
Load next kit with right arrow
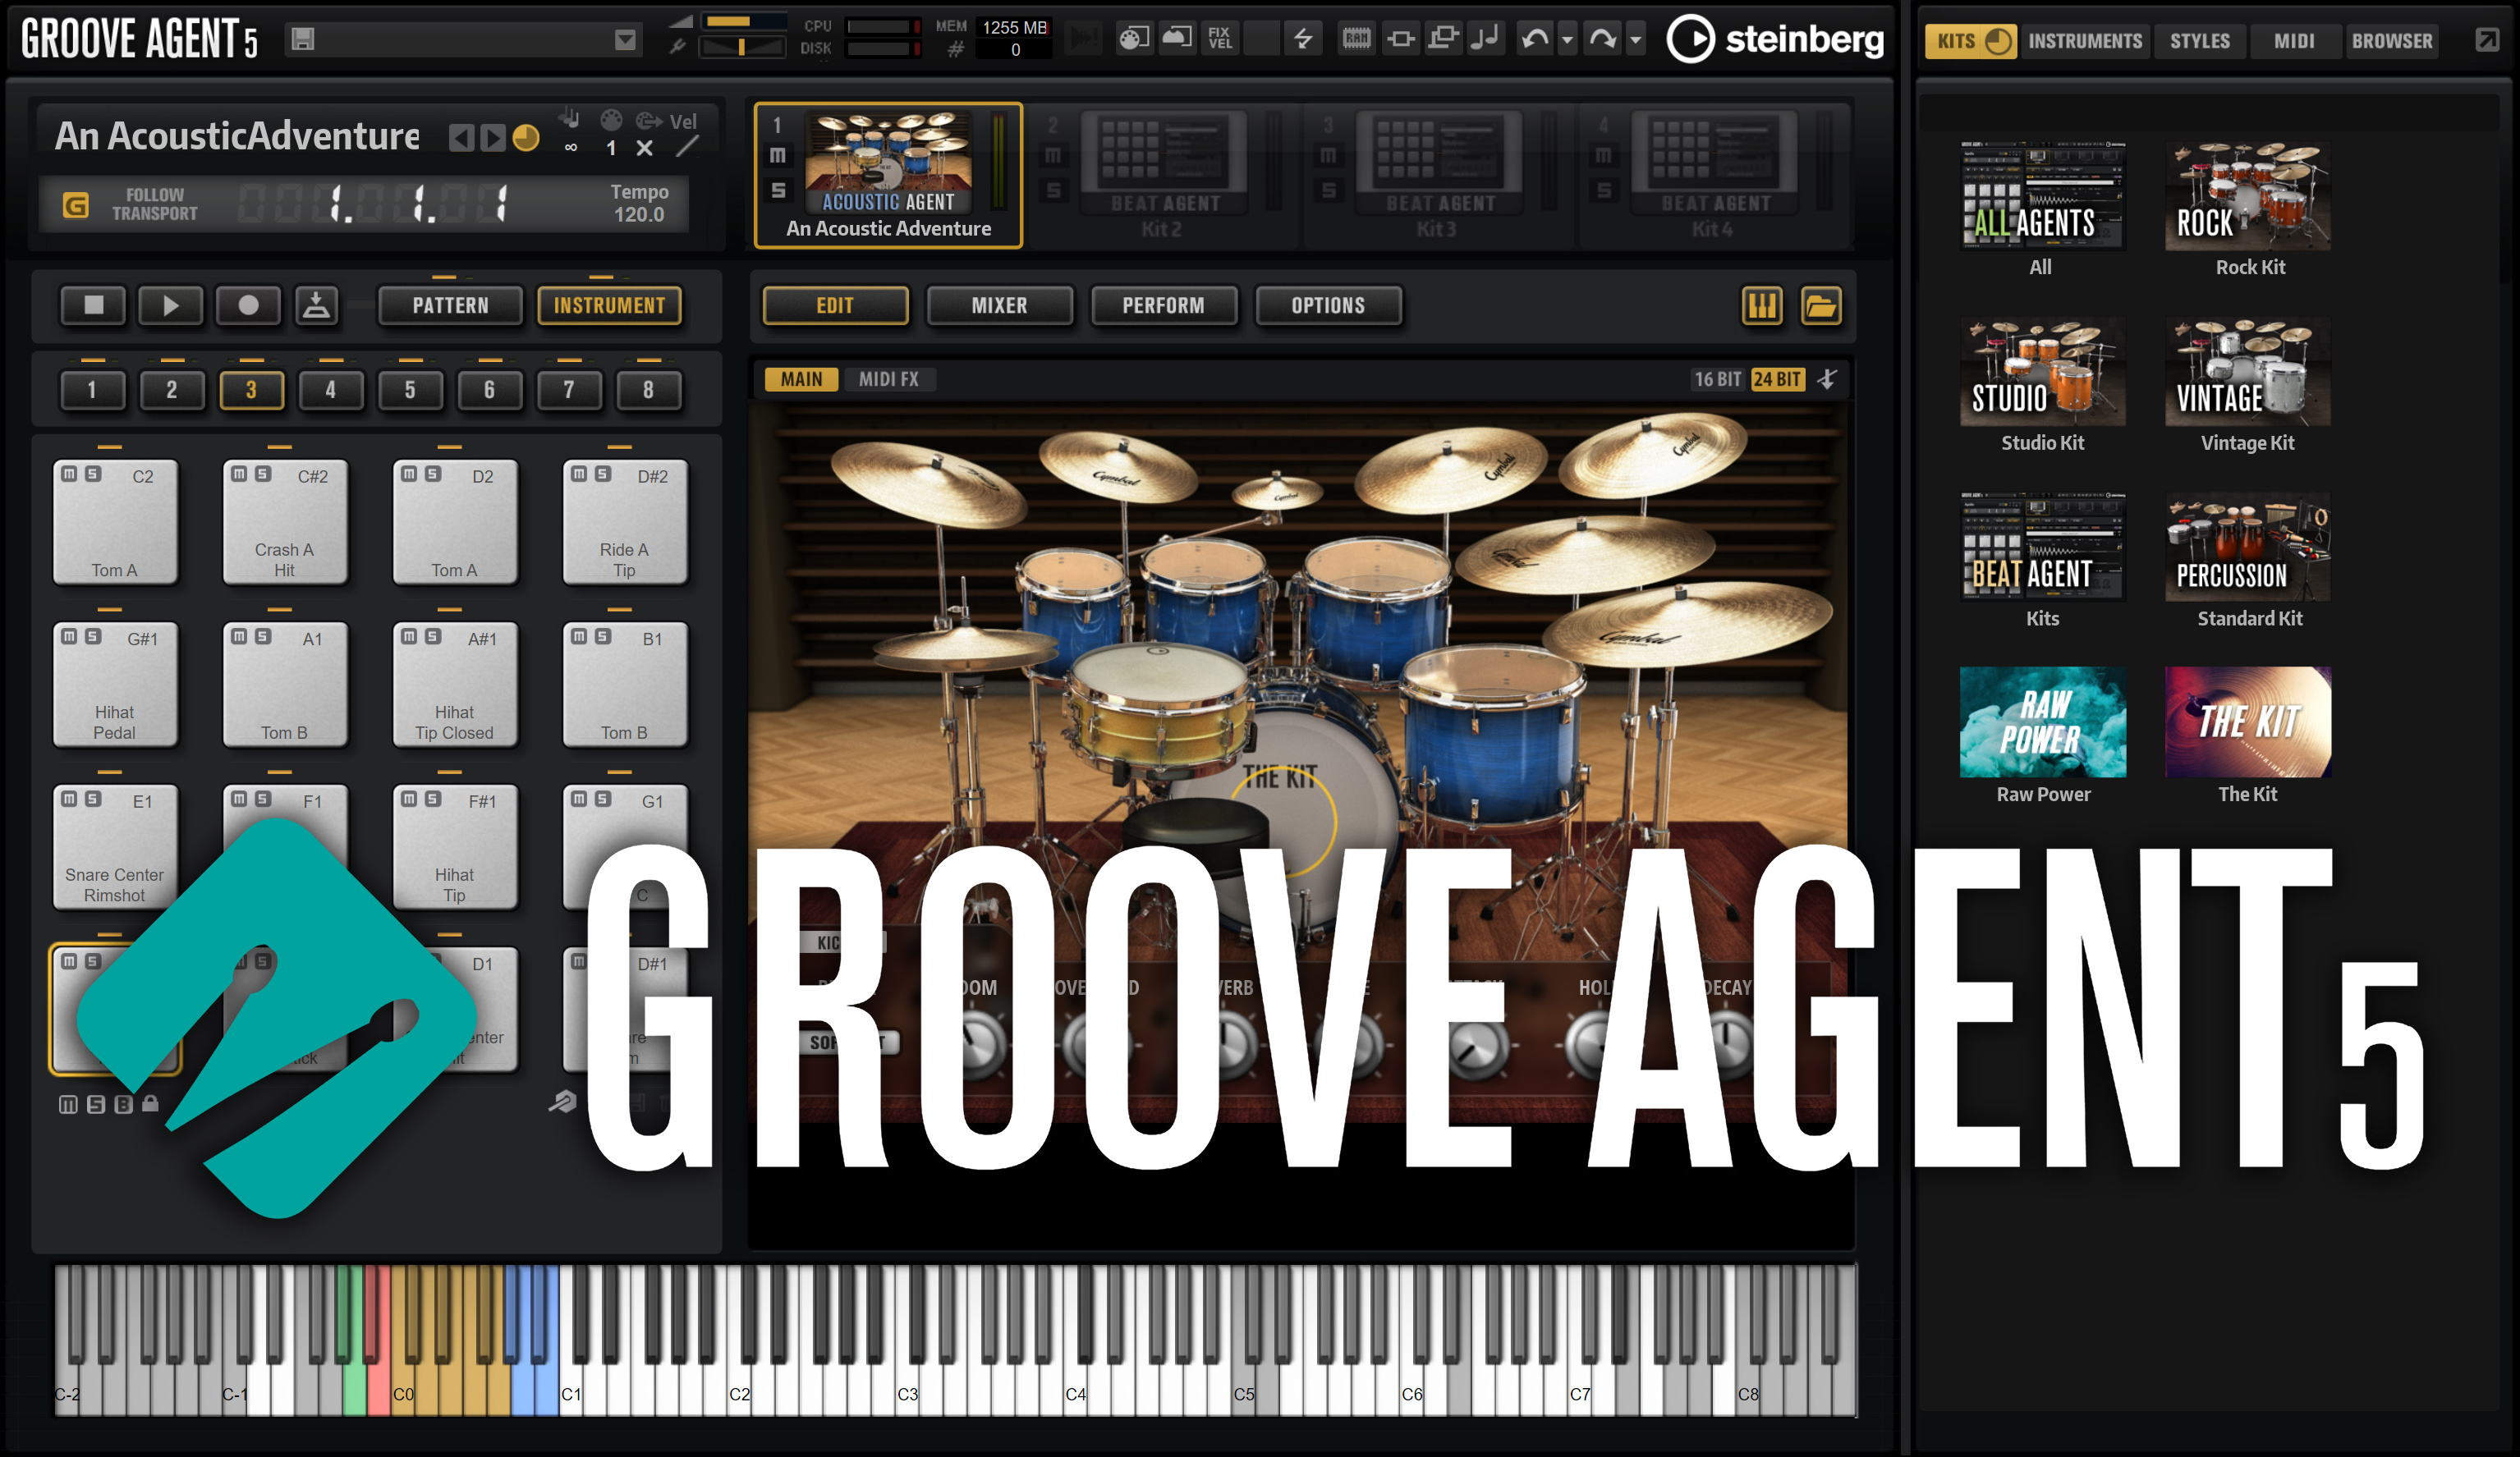(x=492, y=137)
